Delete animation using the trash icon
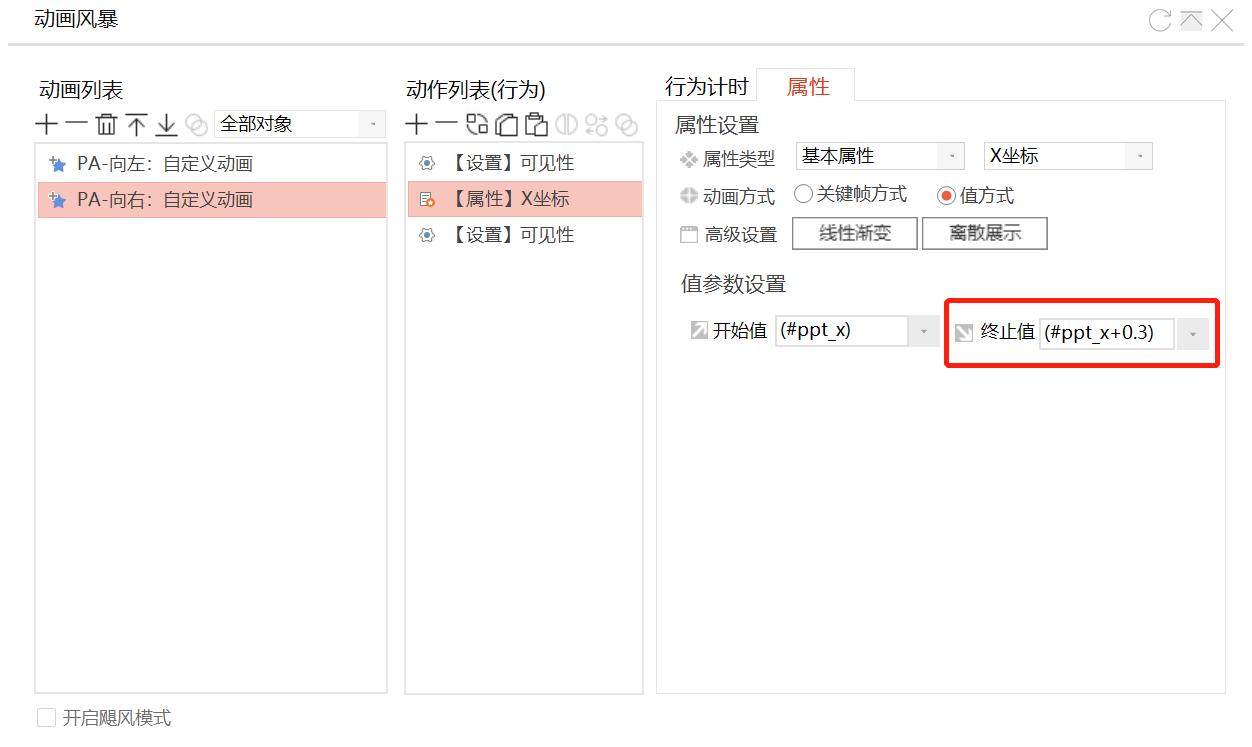Screen dimensions: 1252x747 [106, 125]
